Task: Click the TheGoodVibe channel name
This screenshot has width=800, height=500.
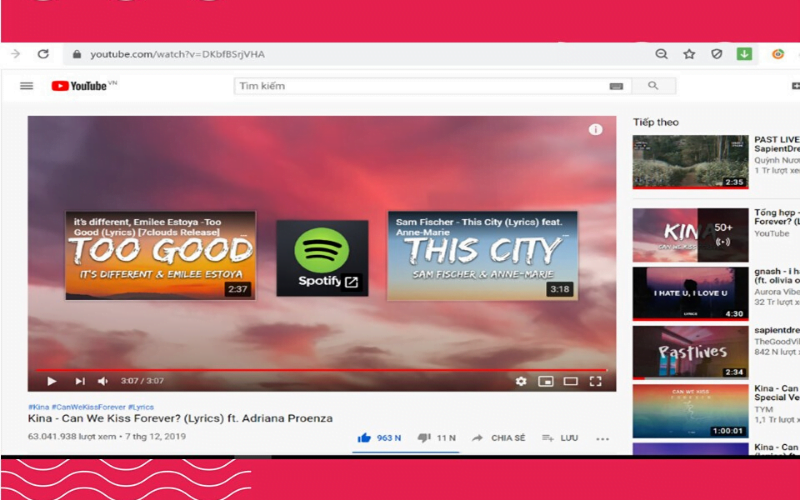Action: tap(777, 342)
